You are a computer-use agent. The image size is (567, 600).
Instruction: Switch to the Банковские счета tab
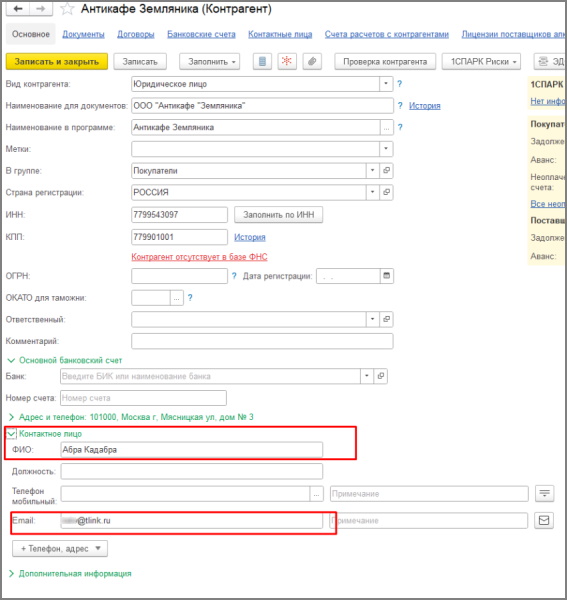[201, 34]
